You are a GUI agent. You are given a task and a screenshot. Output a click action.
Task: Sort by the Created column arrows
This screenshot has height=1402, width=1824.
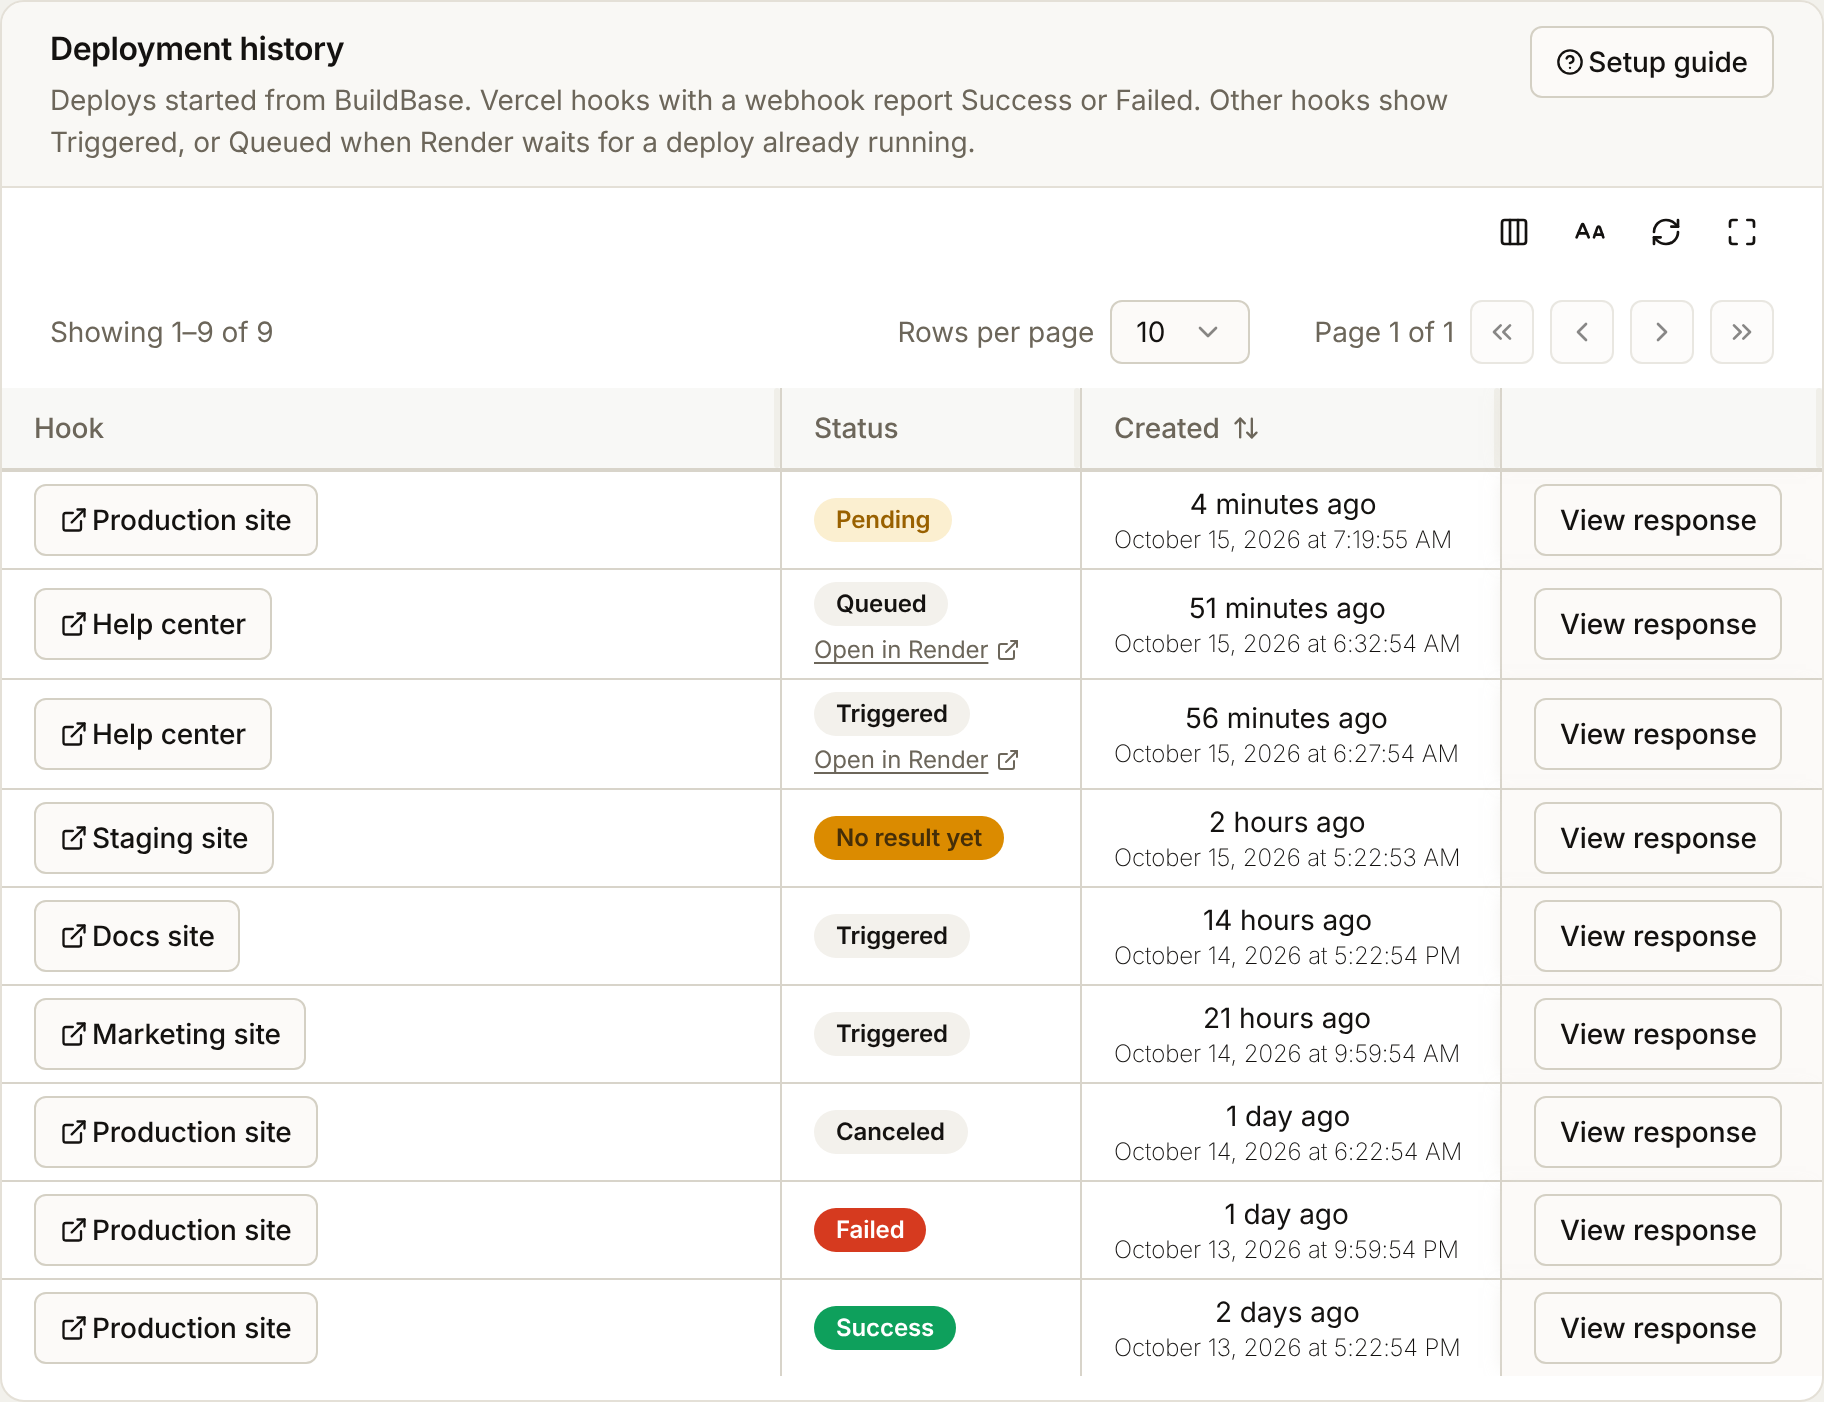point(1246,428)
